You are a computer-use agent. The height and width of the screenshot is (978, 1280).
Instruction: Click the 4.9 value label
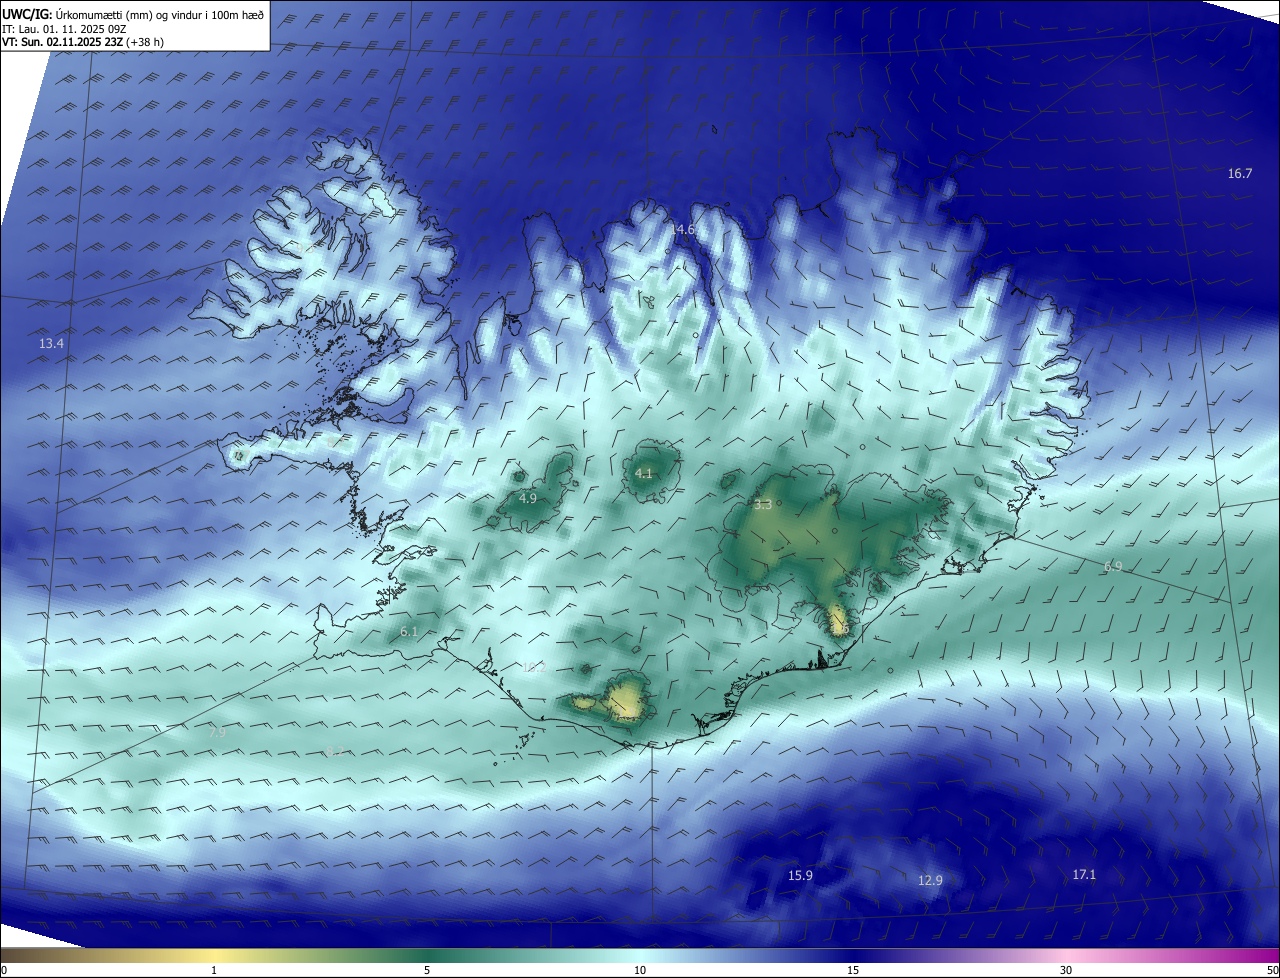[528, 498]
